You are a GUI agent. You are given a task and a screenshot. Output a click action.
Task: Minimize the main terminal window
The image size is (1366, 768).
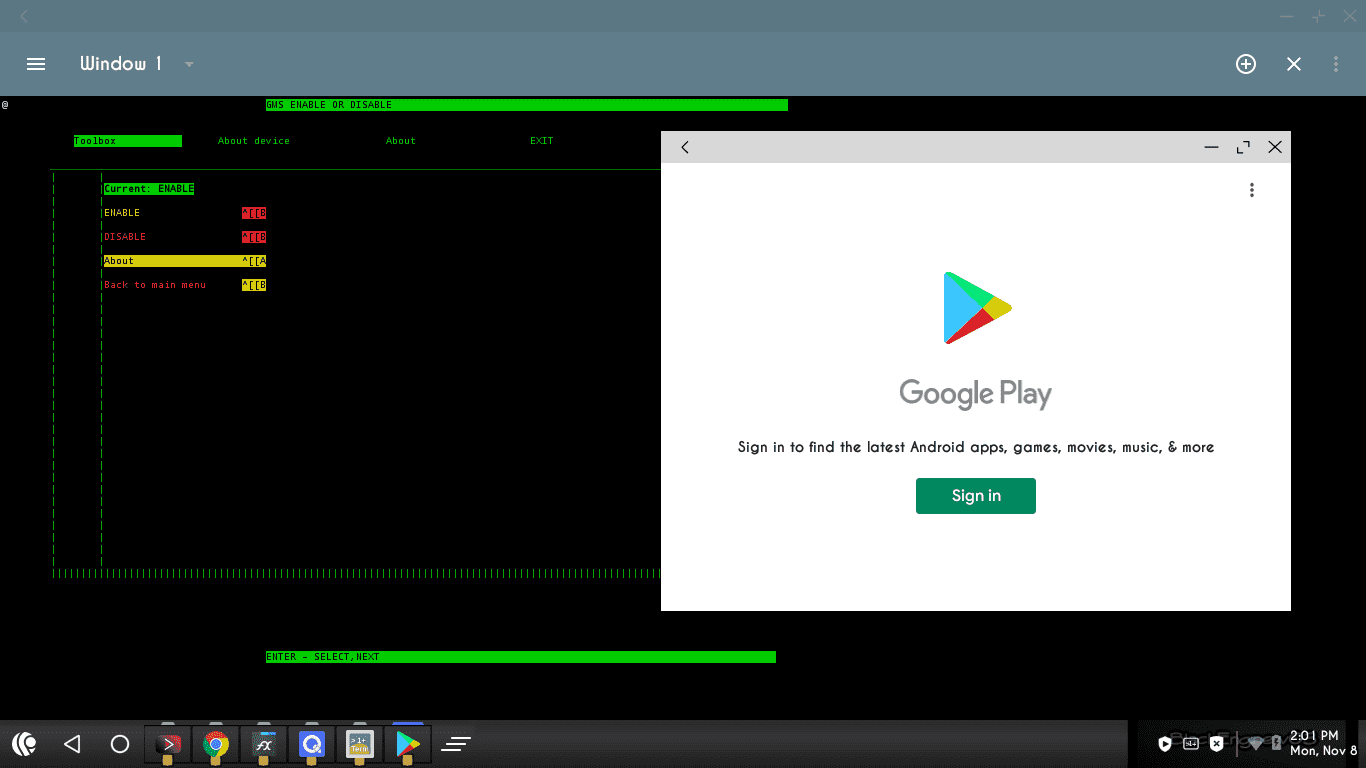tap(1287, 16)
